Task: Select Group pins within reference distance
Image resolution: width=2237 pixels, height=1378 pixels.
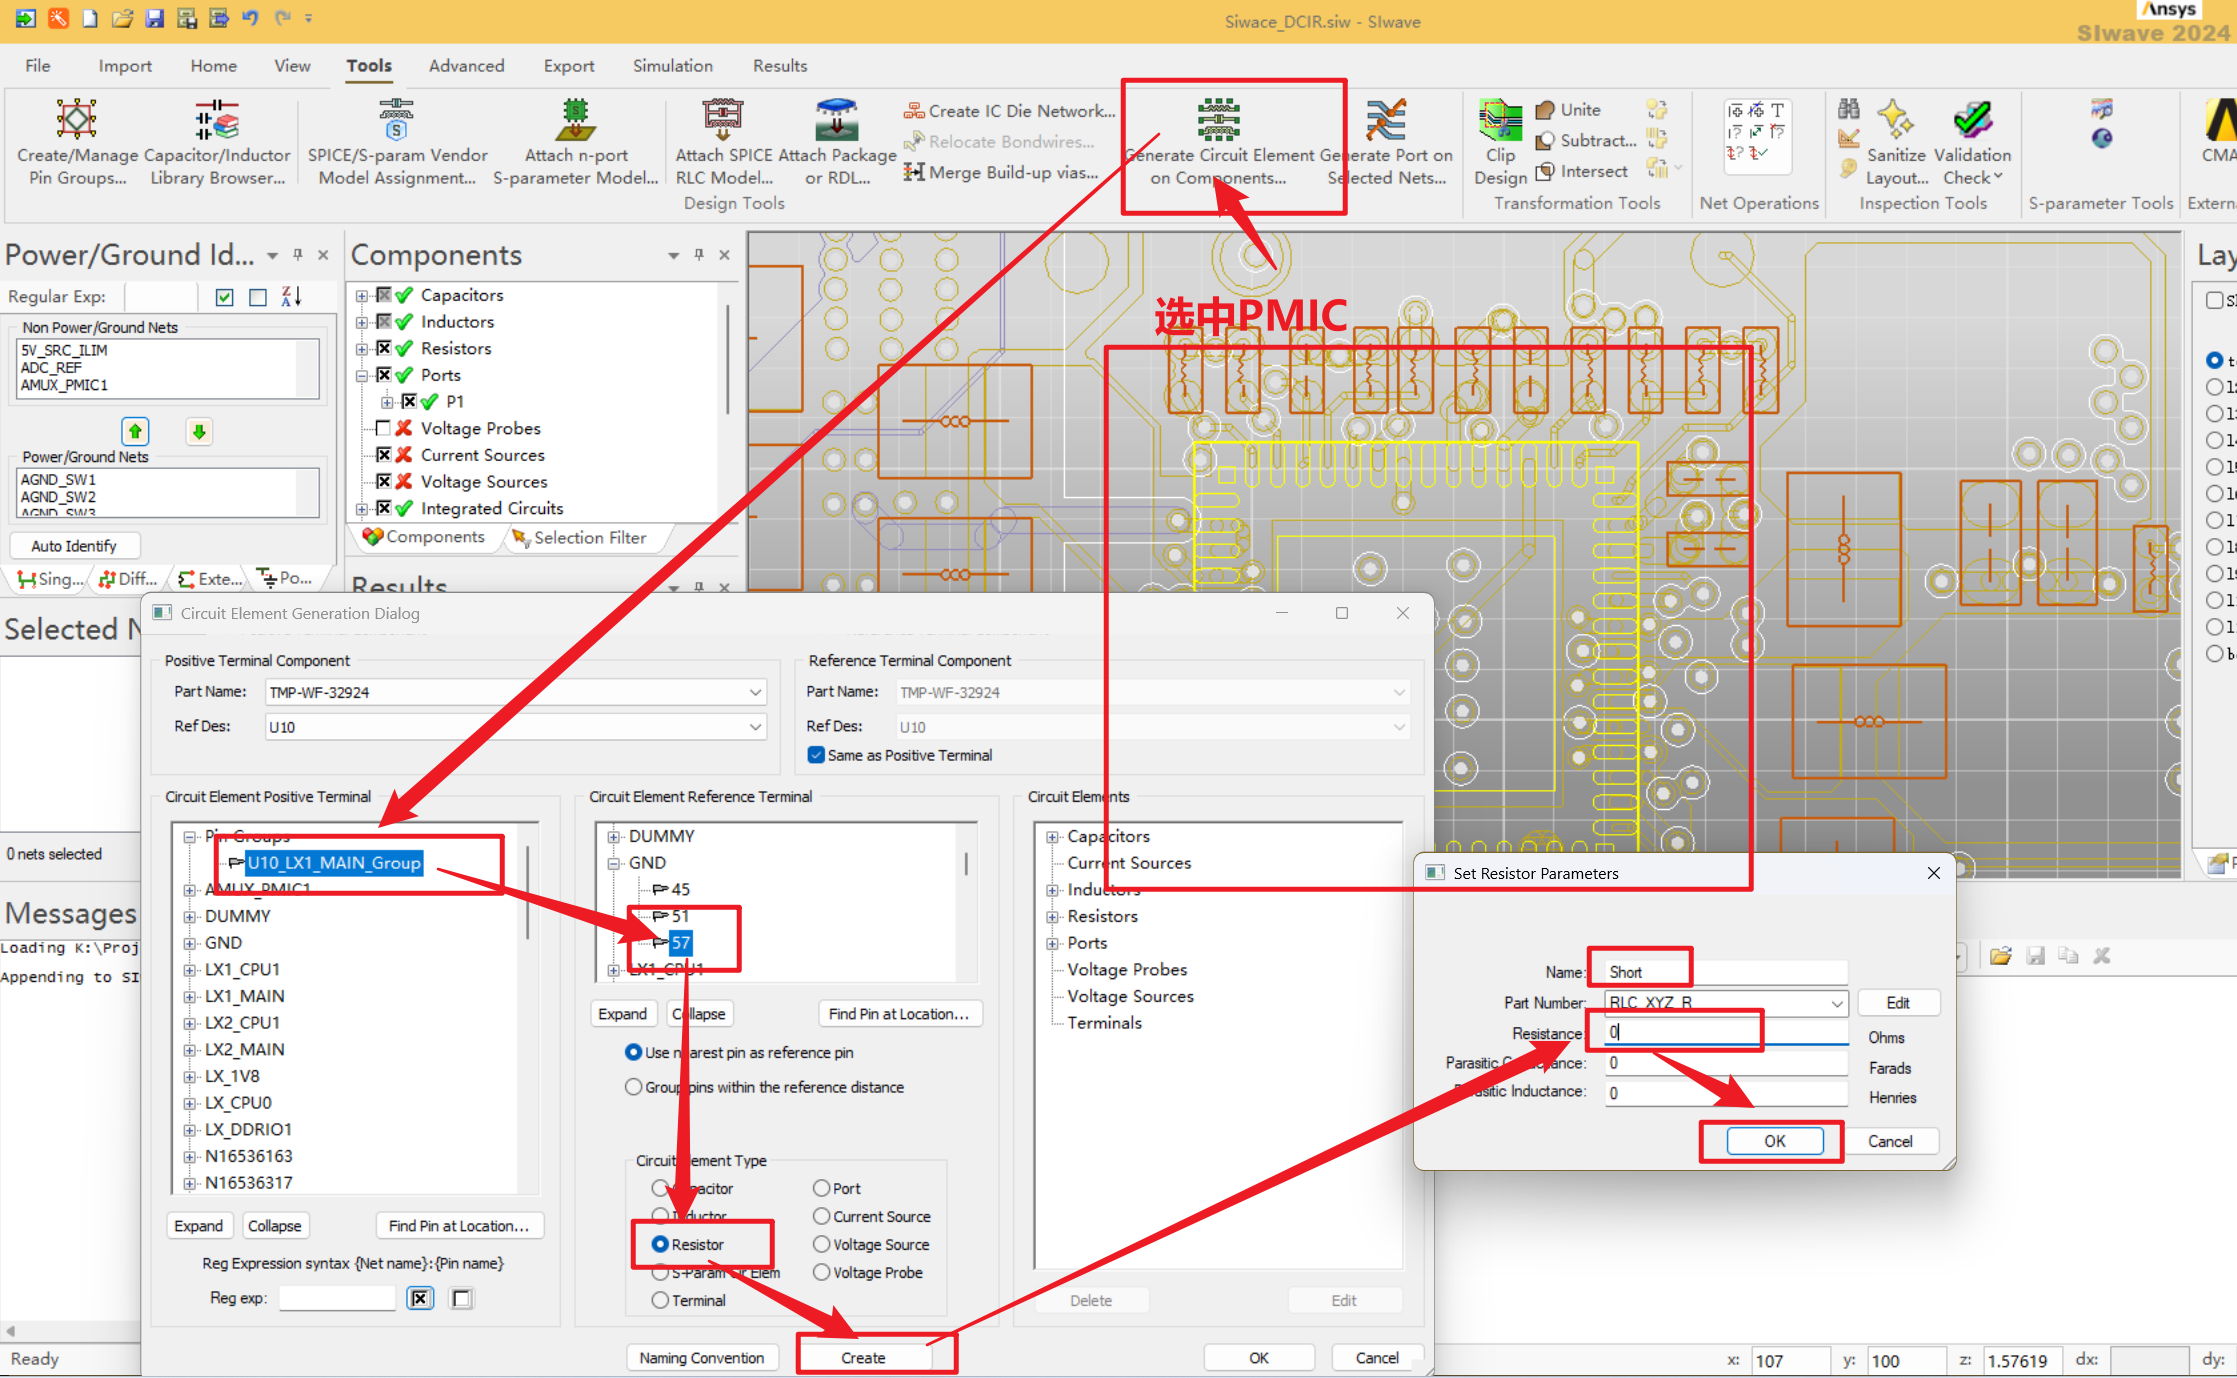Action: pyautogui.click(x=633, y=1087)
